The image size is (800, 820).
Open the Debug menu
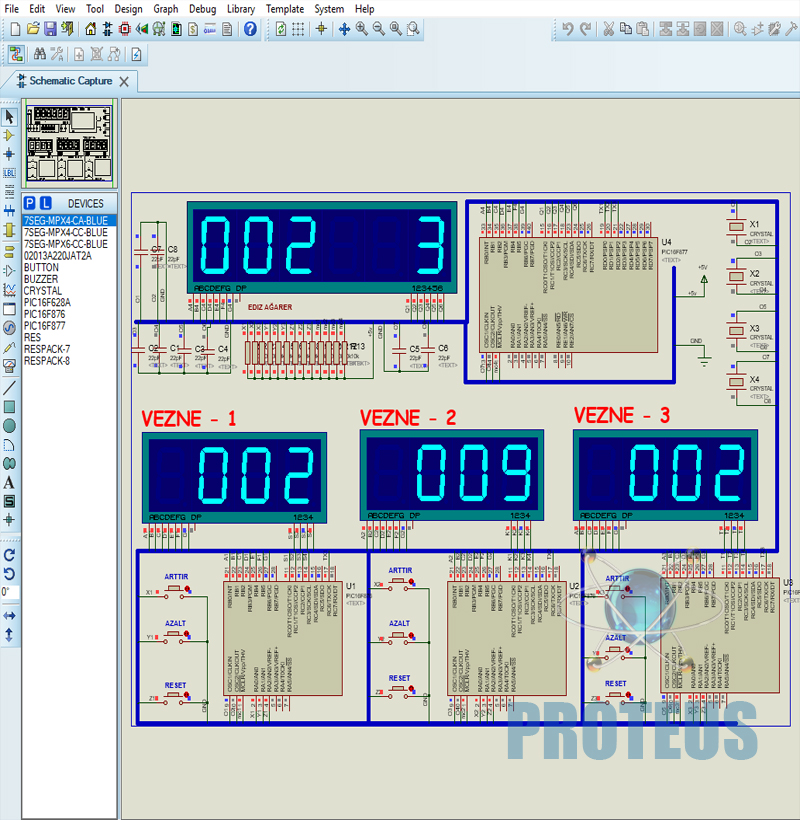point(202,8)
